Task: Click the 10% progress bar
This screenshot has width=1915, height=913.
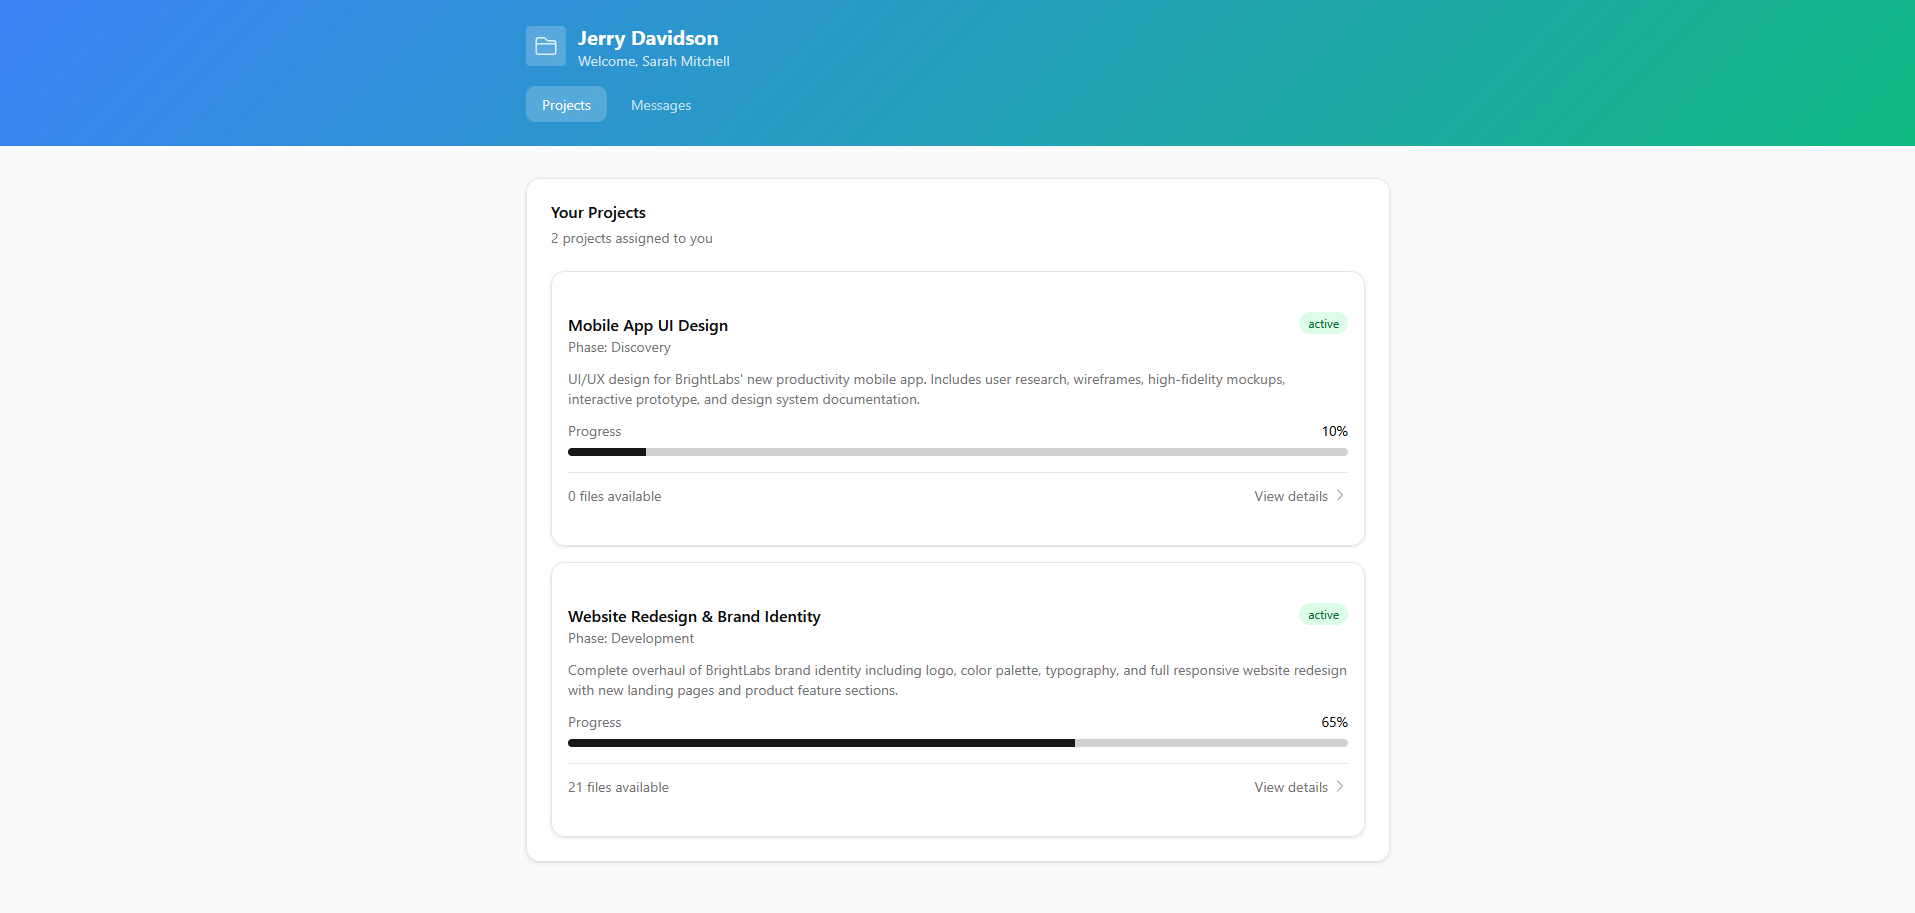Action: click(957, 452)
